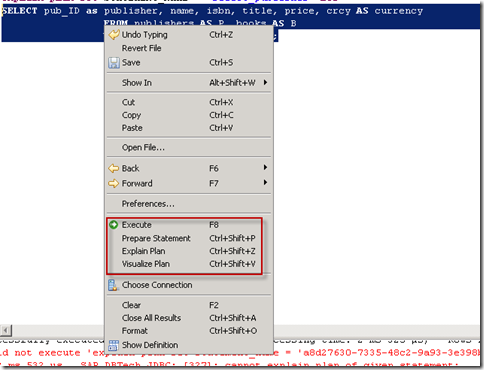The height and width of the screenshot is (370, 484).
Task: Expand the Show In submenu arrow
Action: 265,82
